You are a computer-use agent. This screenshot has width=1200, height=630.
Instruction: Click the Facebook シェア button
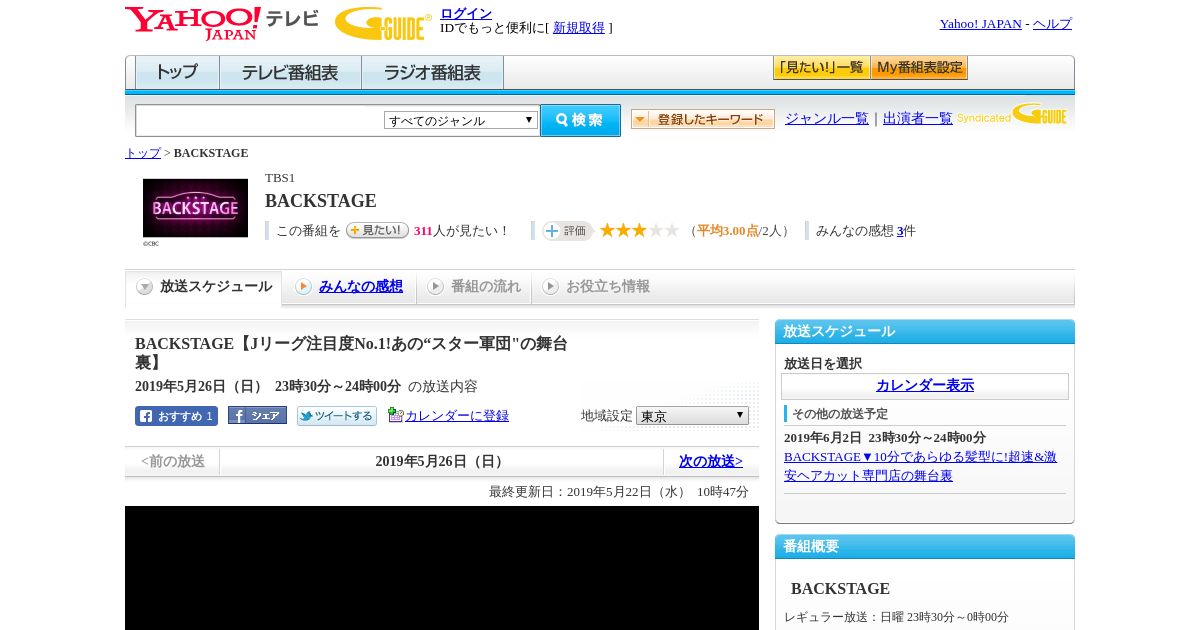click(257, 415)
